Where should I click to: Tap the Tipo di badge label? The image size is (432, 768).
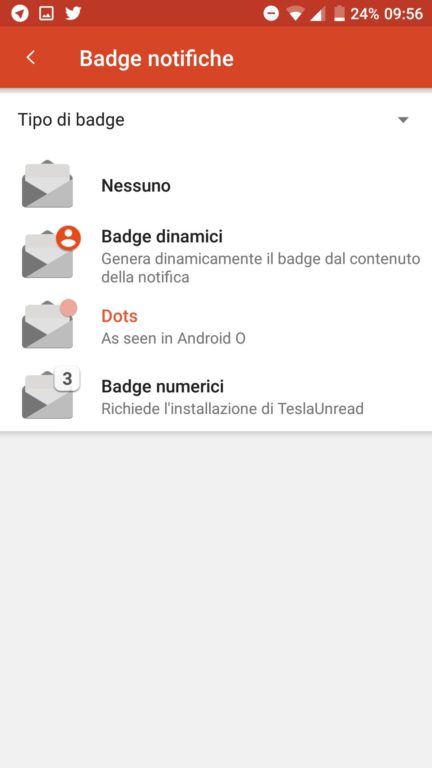click(71, 120)
